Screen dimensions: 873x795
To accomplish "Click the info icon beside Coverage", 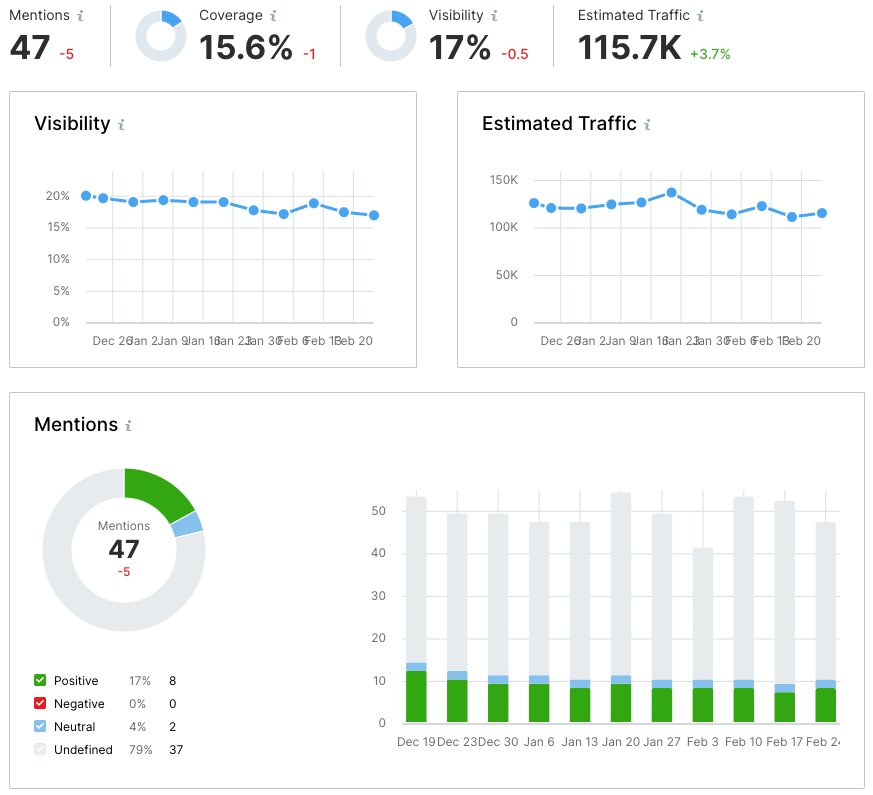I will (273, 16).
